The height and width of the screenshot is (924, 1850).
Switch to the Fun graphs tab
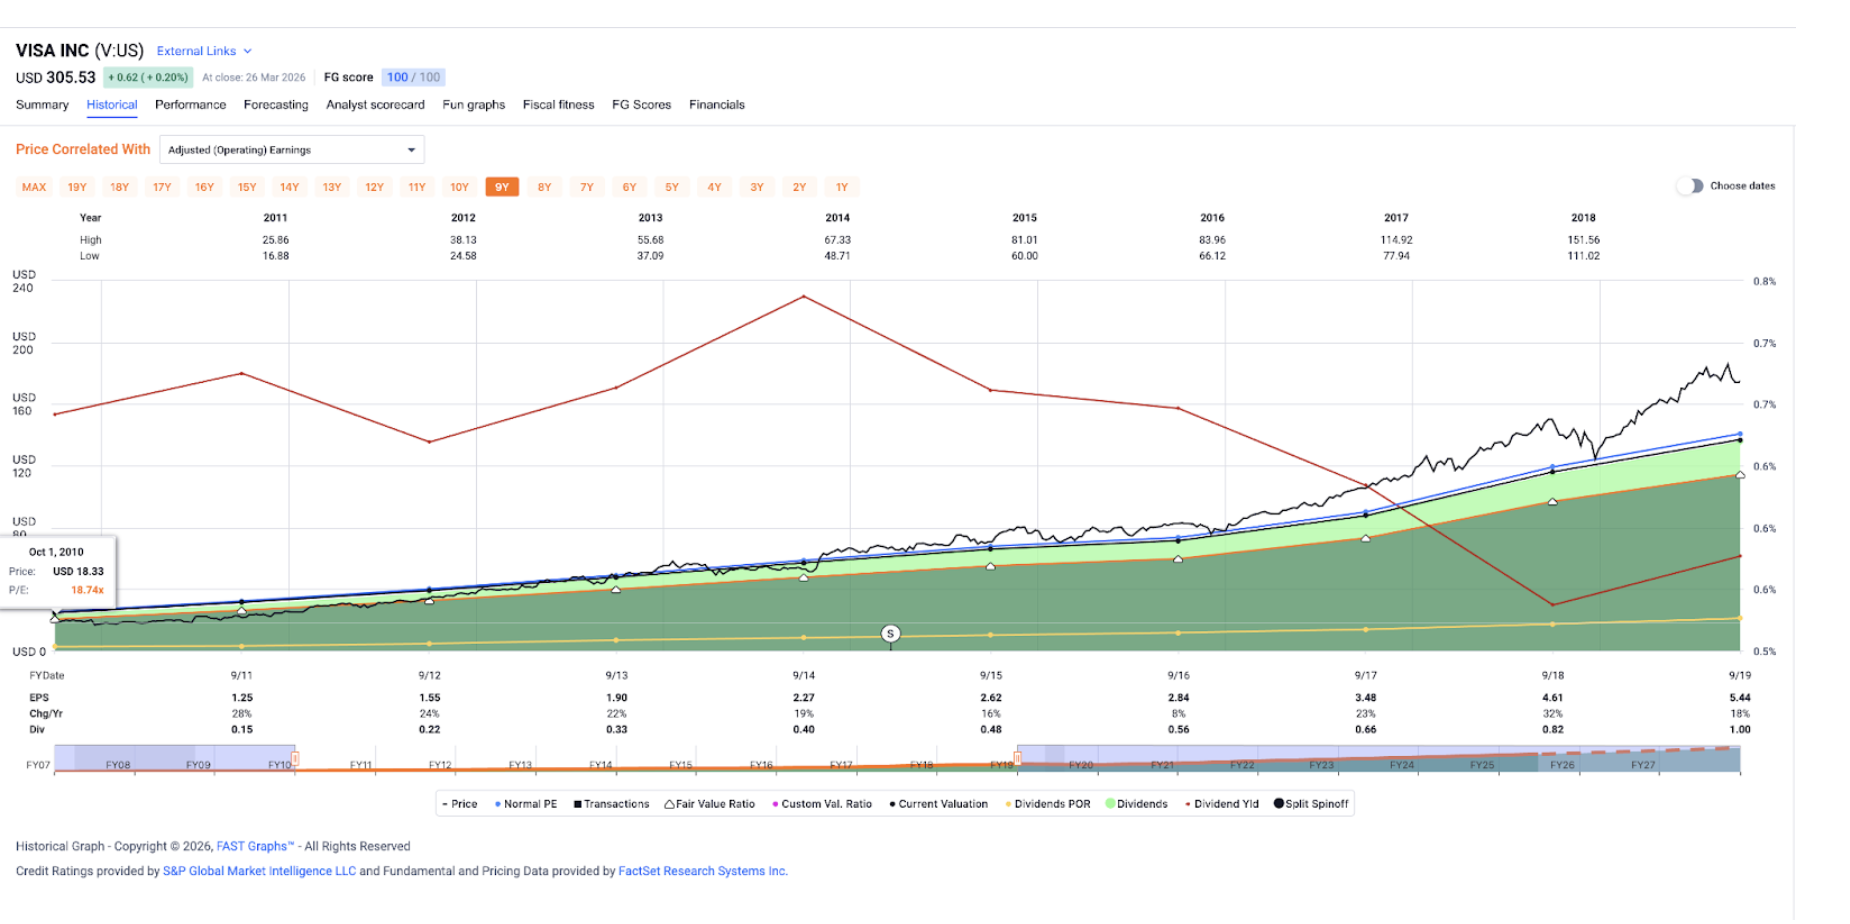(474, 105)
